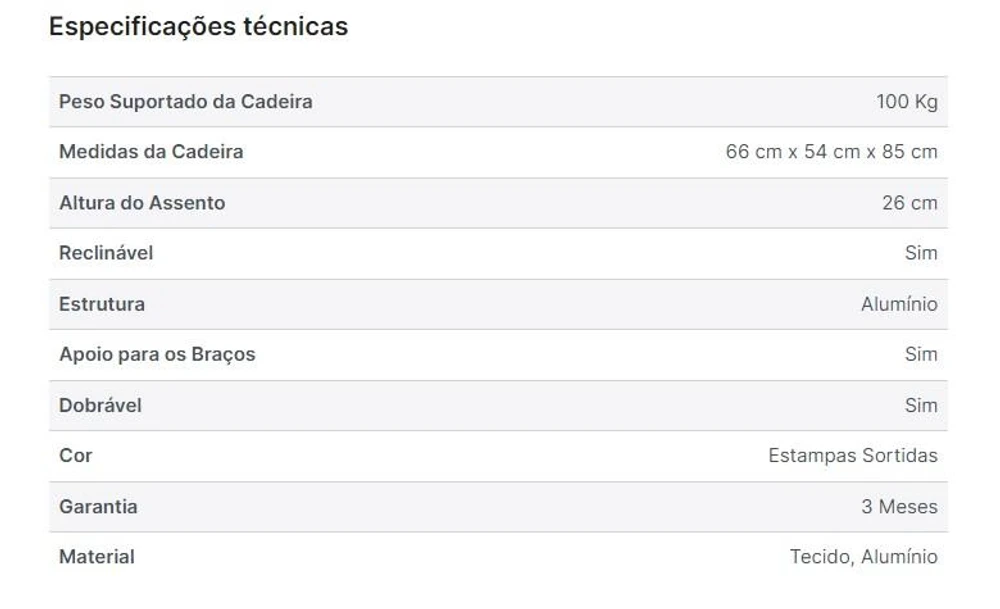Viewport: 1000px width, 609px height.
Task: Select the "Tecido, Alumínio" material value
Action: tap(863, 556)
